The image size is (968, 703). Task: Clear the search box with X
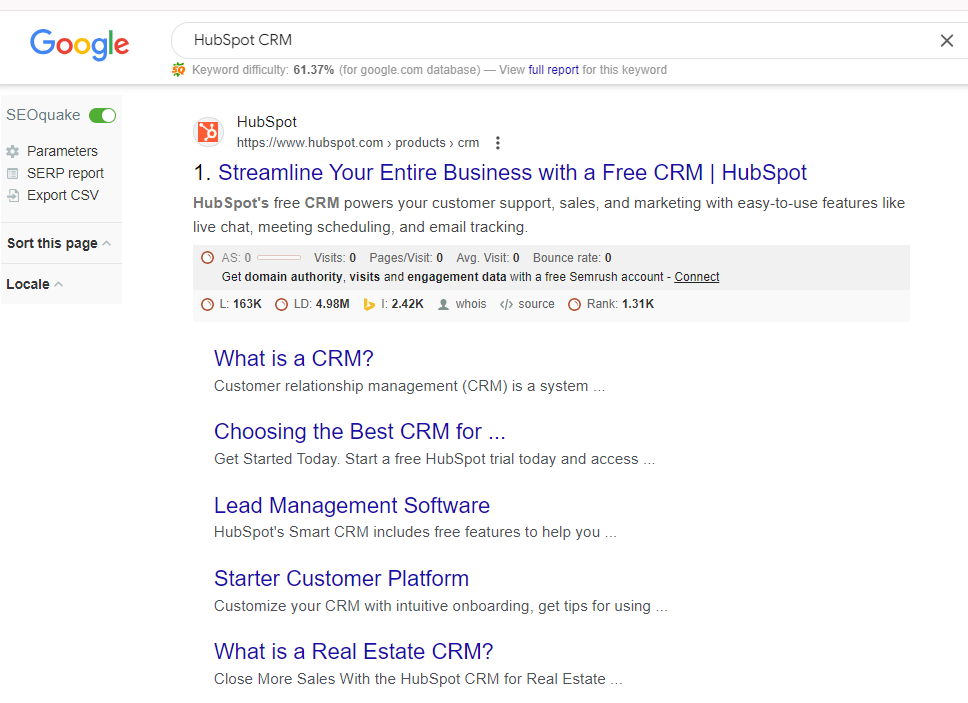tap(946, 41)
